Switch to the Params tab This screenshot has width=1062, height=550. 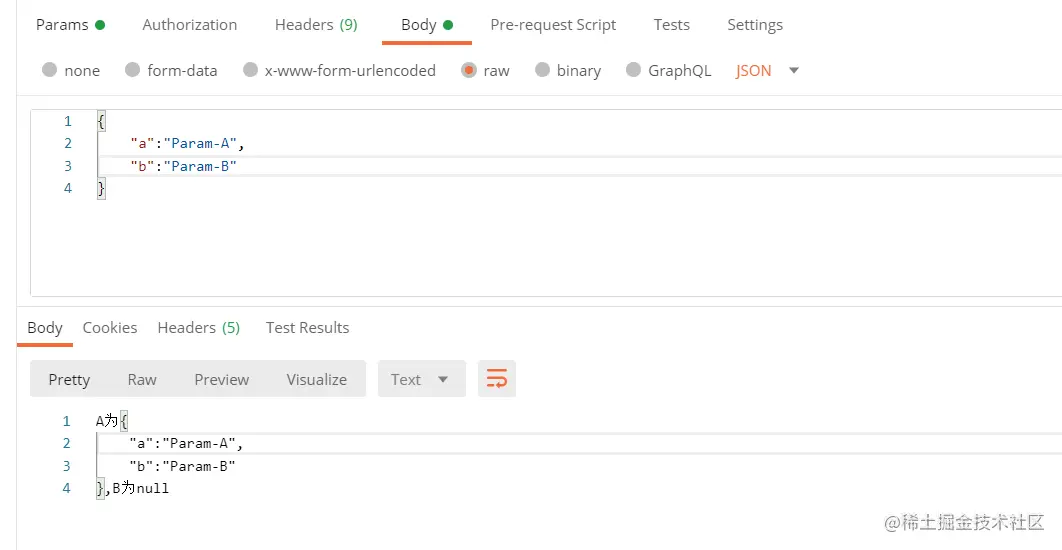[70, 25]
